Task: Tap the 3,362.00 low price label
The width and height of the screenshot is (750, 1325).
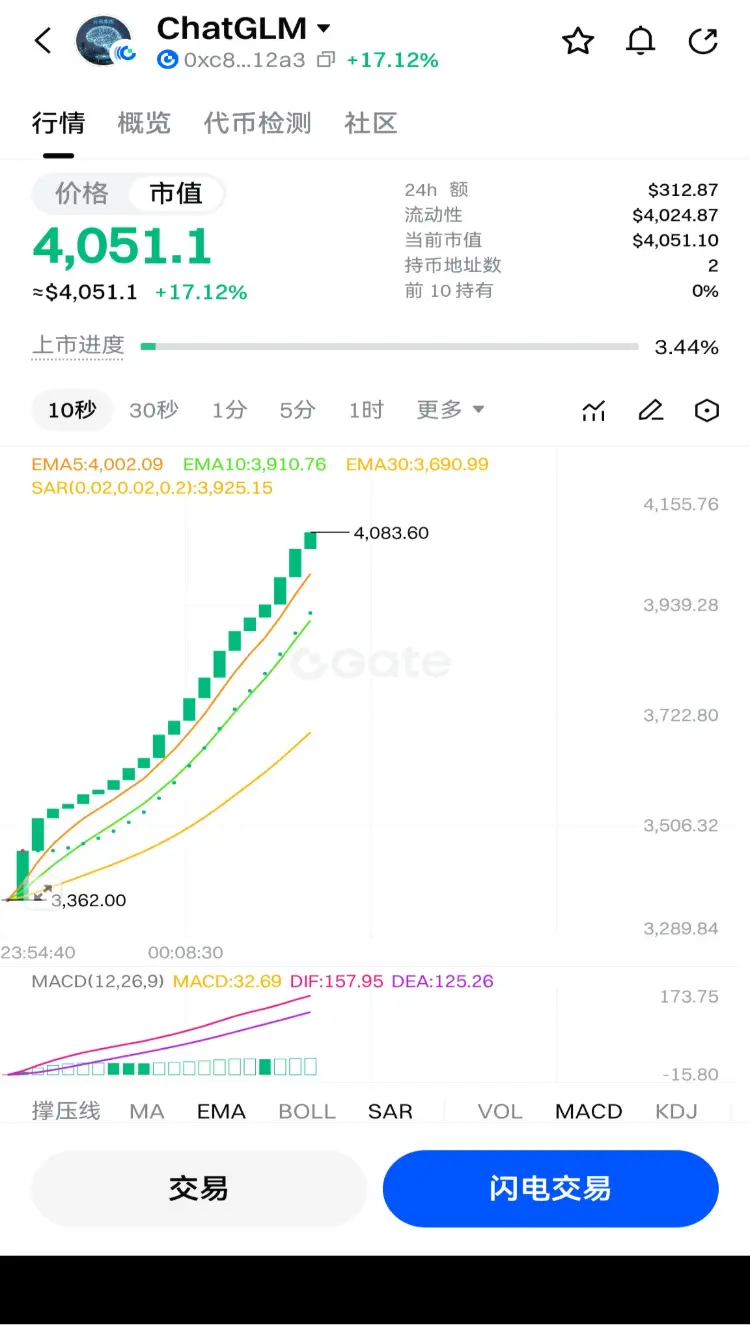Action: (x=89, y=900)
